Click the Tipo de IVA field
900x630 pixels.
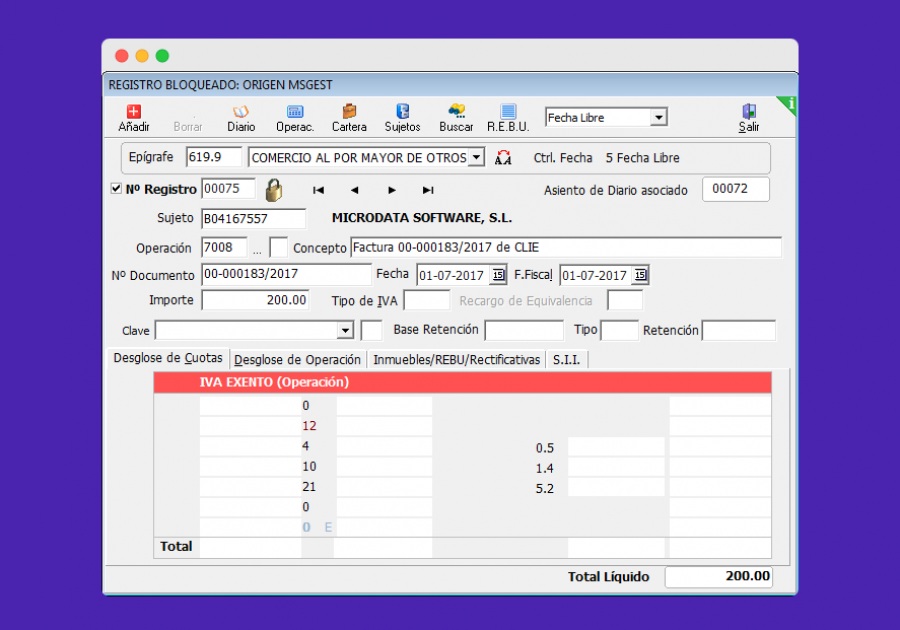point(427,300)
